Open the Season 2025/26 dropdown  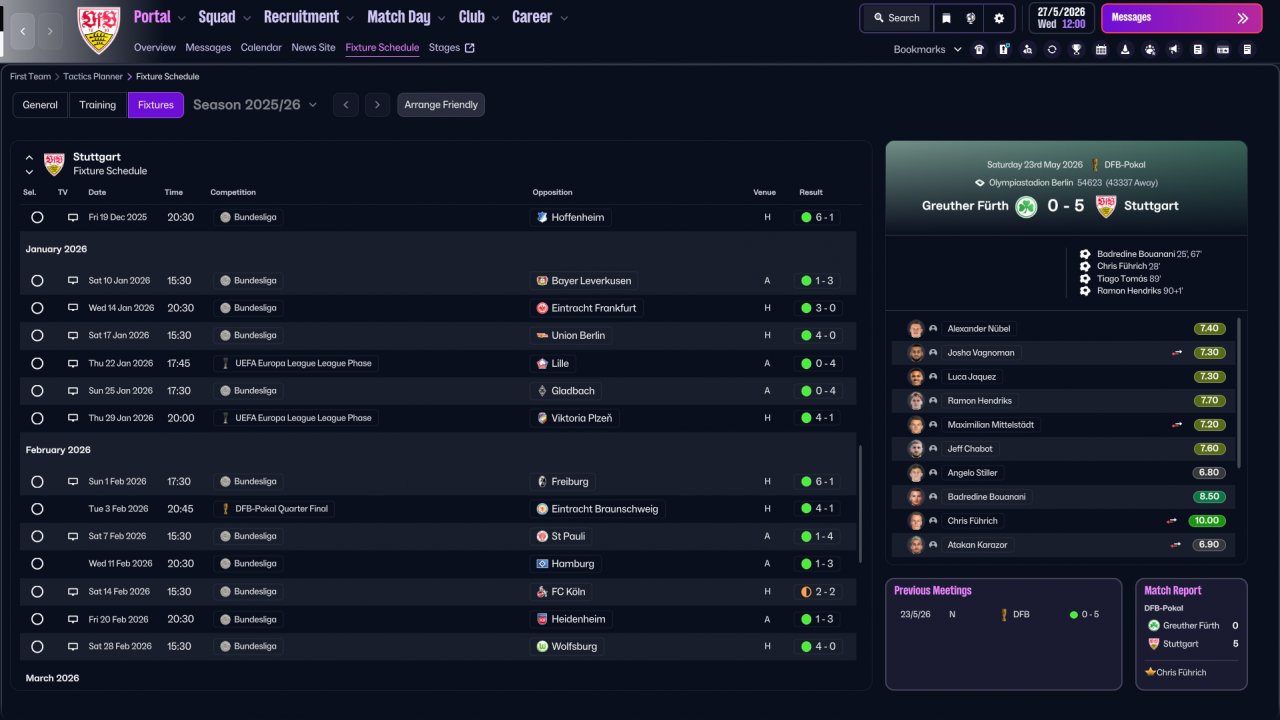point(255,105)
